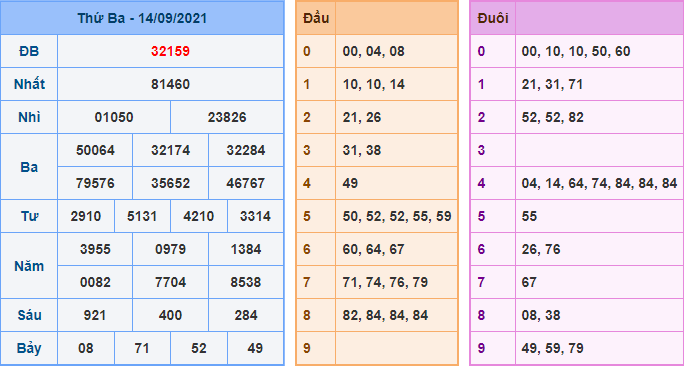This screenshot has width=684, height=366.
Task: Click the 'Nhì' row label
Action: pos(29,117)
